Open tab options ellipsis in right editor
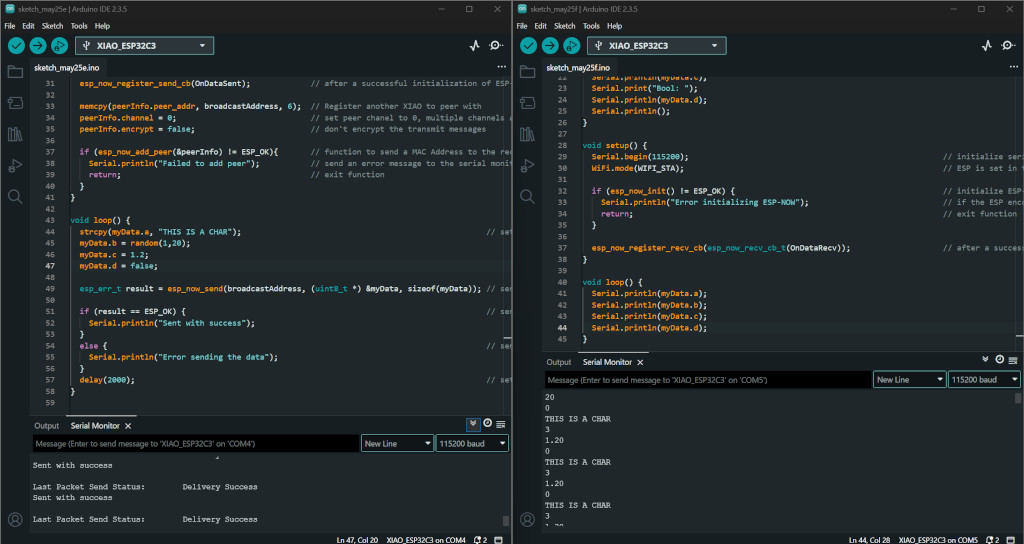The width and height of the screenshot is (1024, 544). click(x=1014, y=67)
